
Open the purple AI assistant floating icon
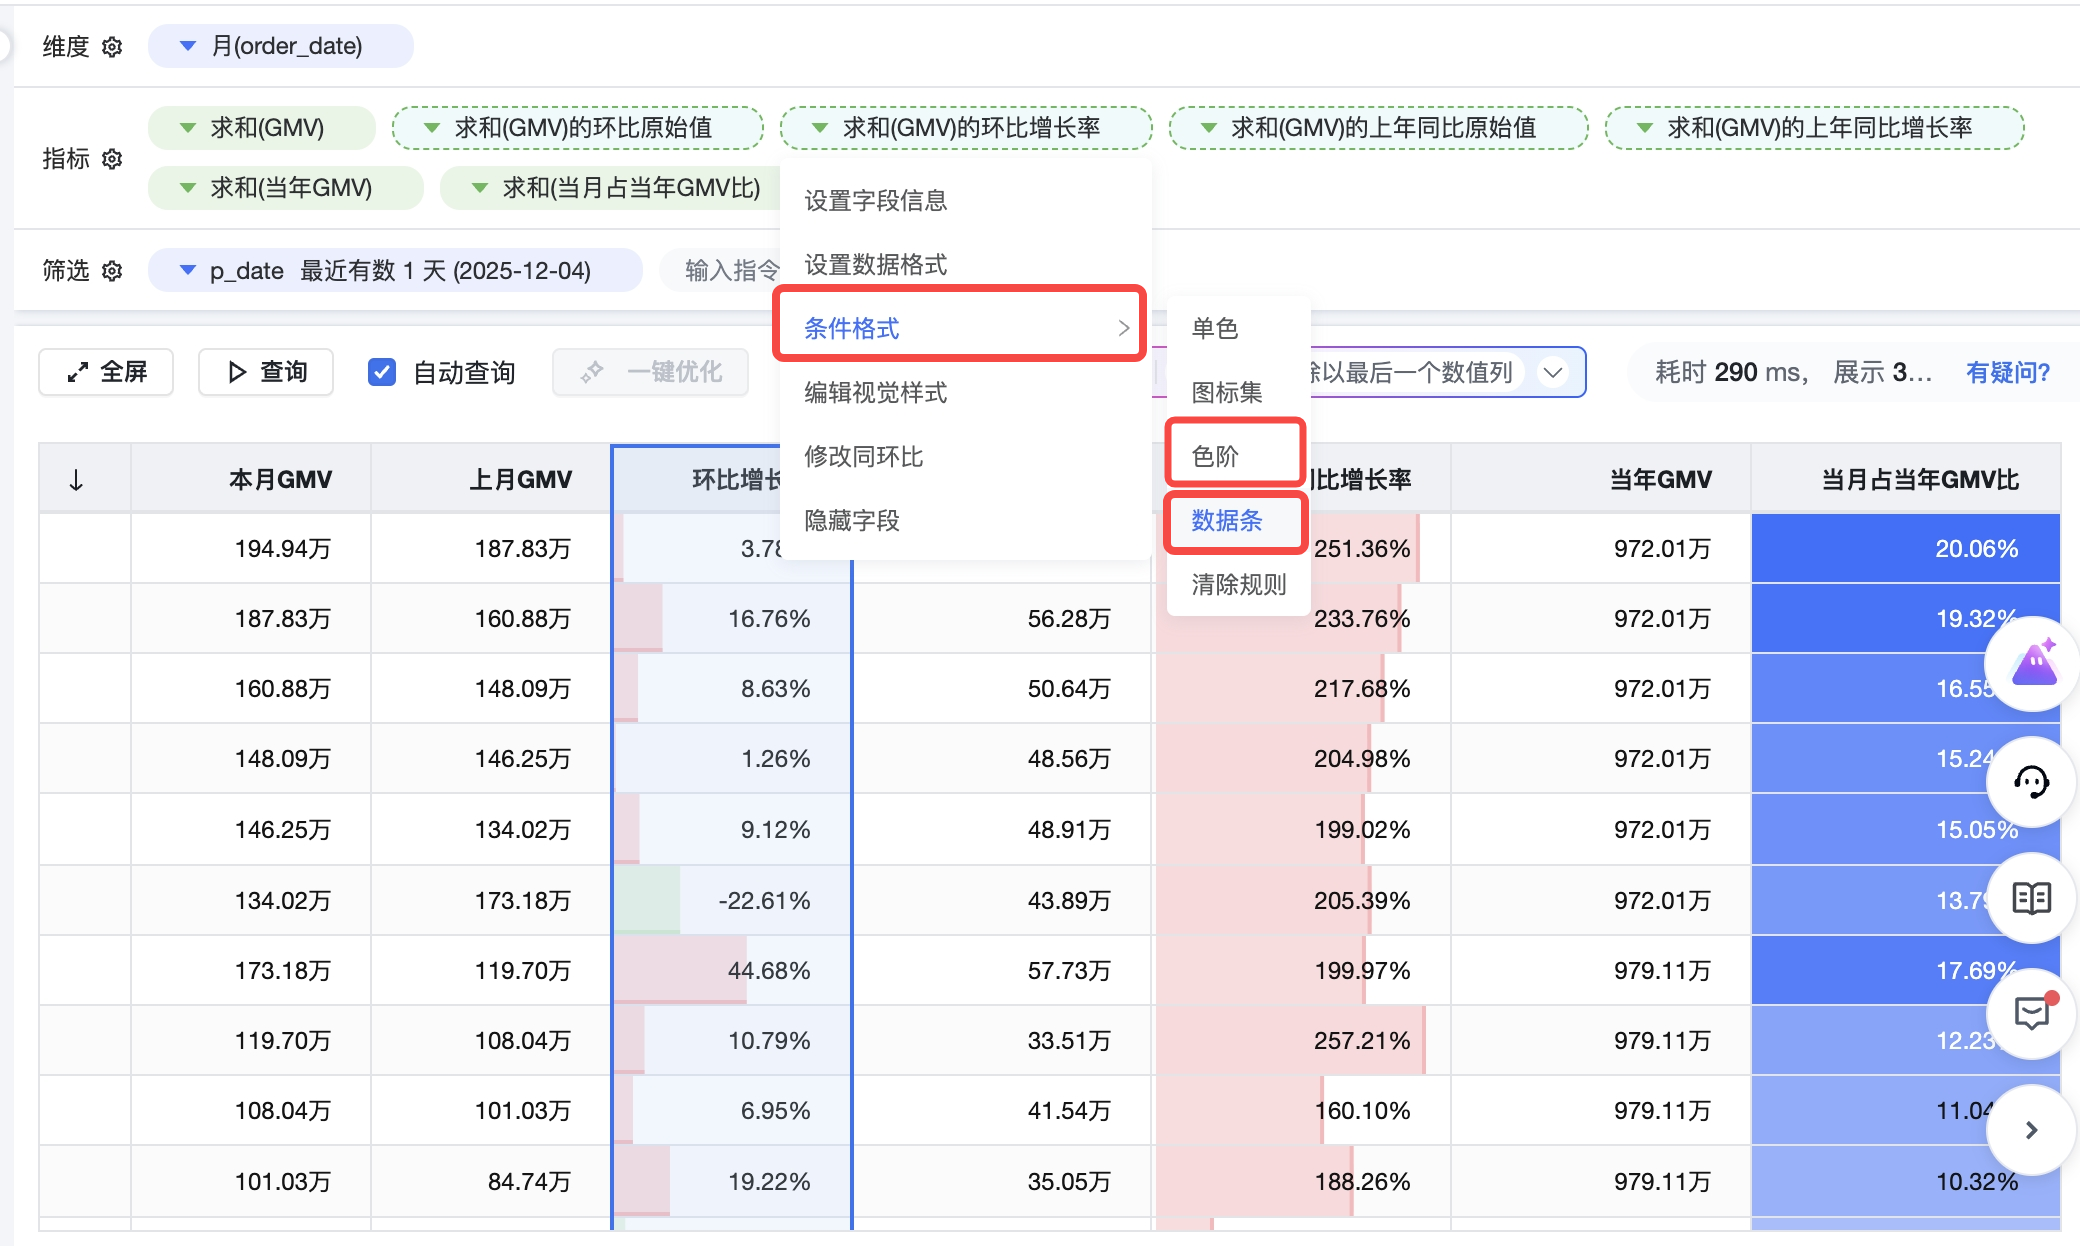(x=2033, y=664)
